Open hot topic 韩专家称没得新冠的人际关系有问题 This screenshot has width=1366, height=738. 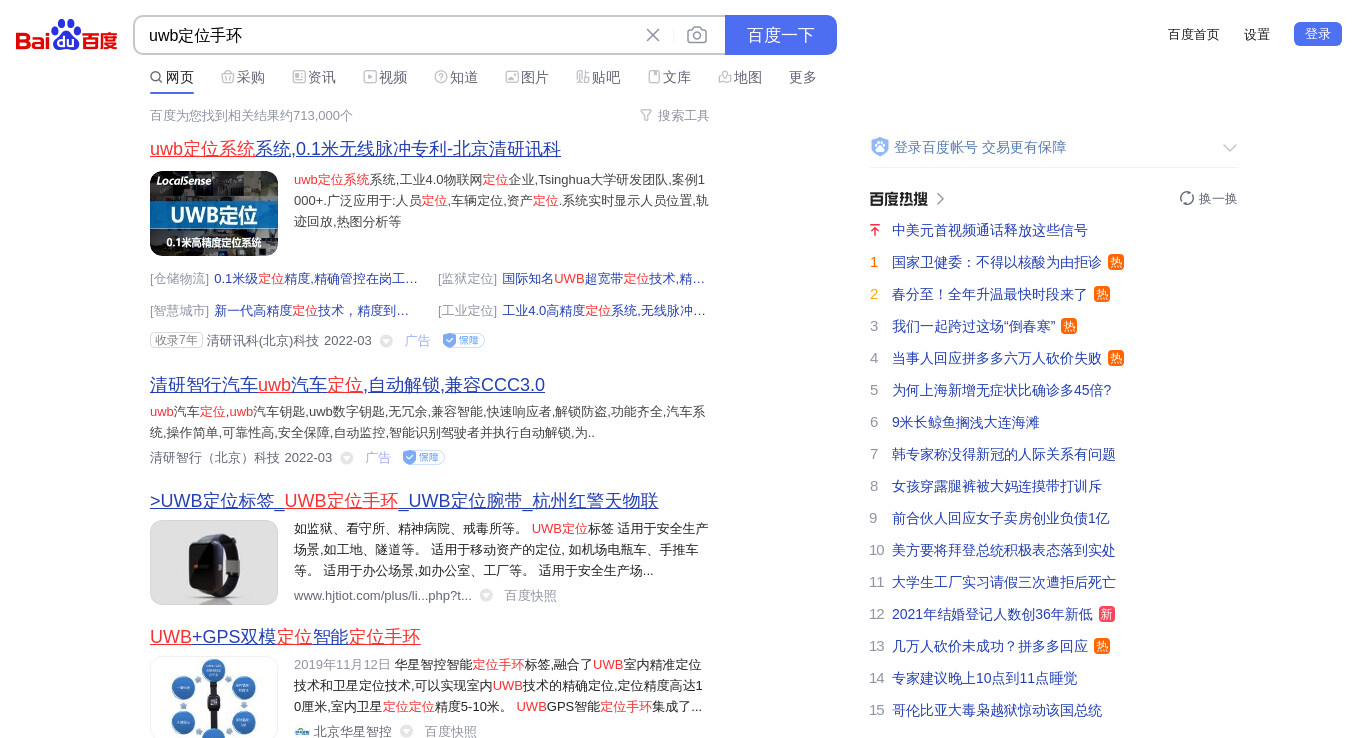[x=1004, y=454]
